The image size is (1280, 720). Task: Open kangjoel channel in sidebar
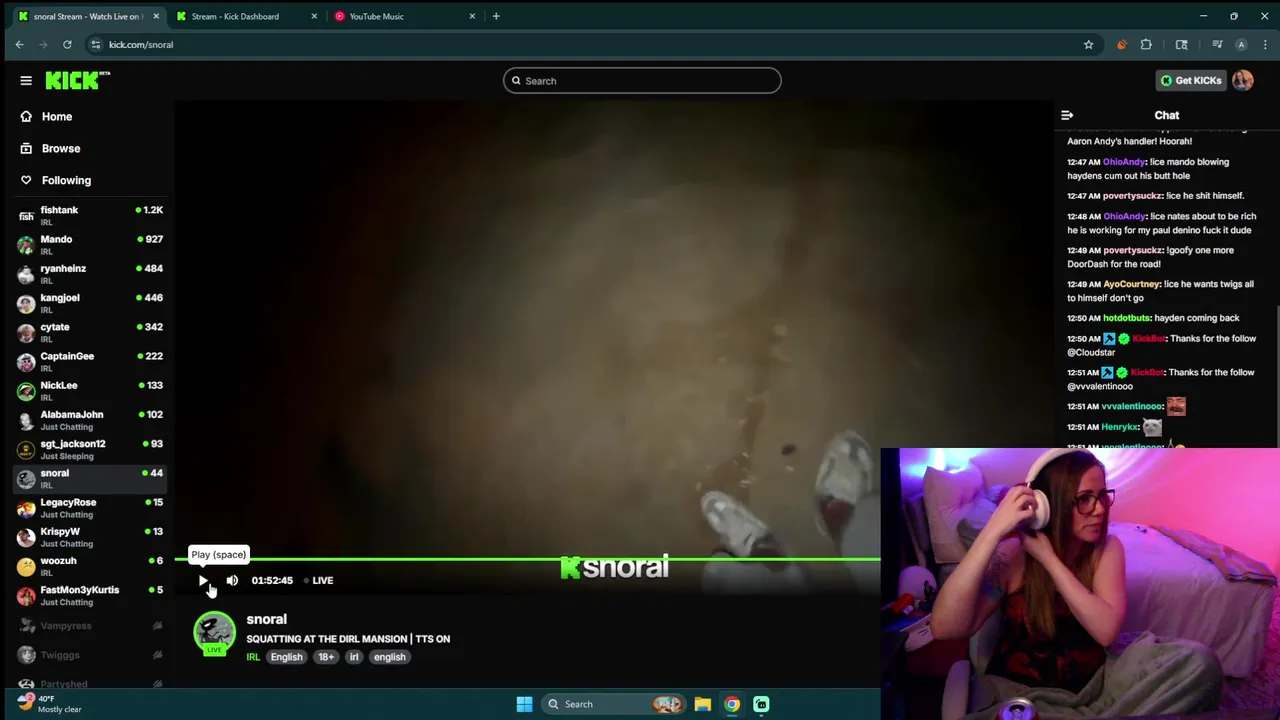click(90, 302)
